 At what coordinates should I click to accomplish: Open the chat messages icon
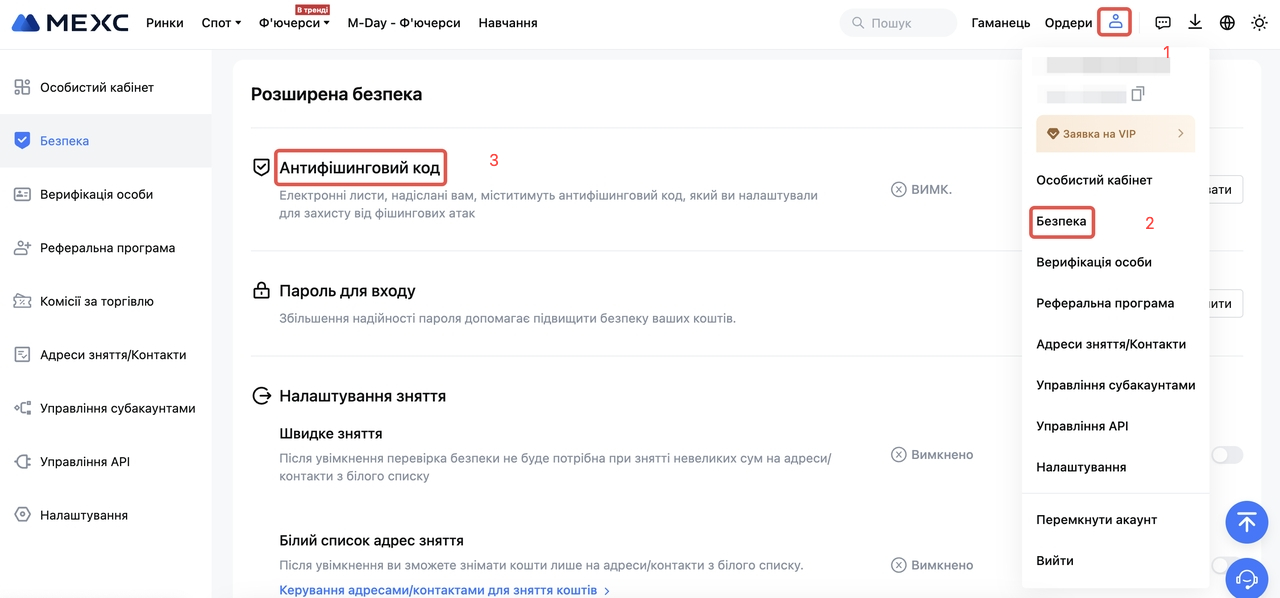click(x=1163, y=22)
